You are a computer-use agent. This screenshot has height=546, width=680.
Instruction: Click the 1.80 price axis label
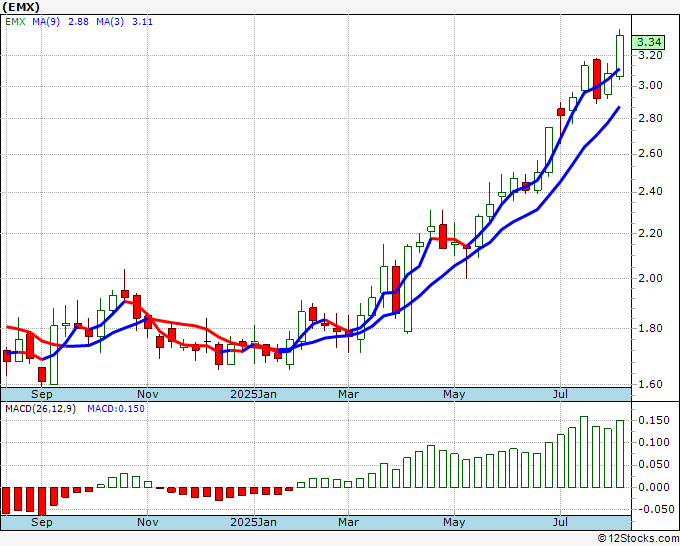pyautogui.click(x=651, y=328)
